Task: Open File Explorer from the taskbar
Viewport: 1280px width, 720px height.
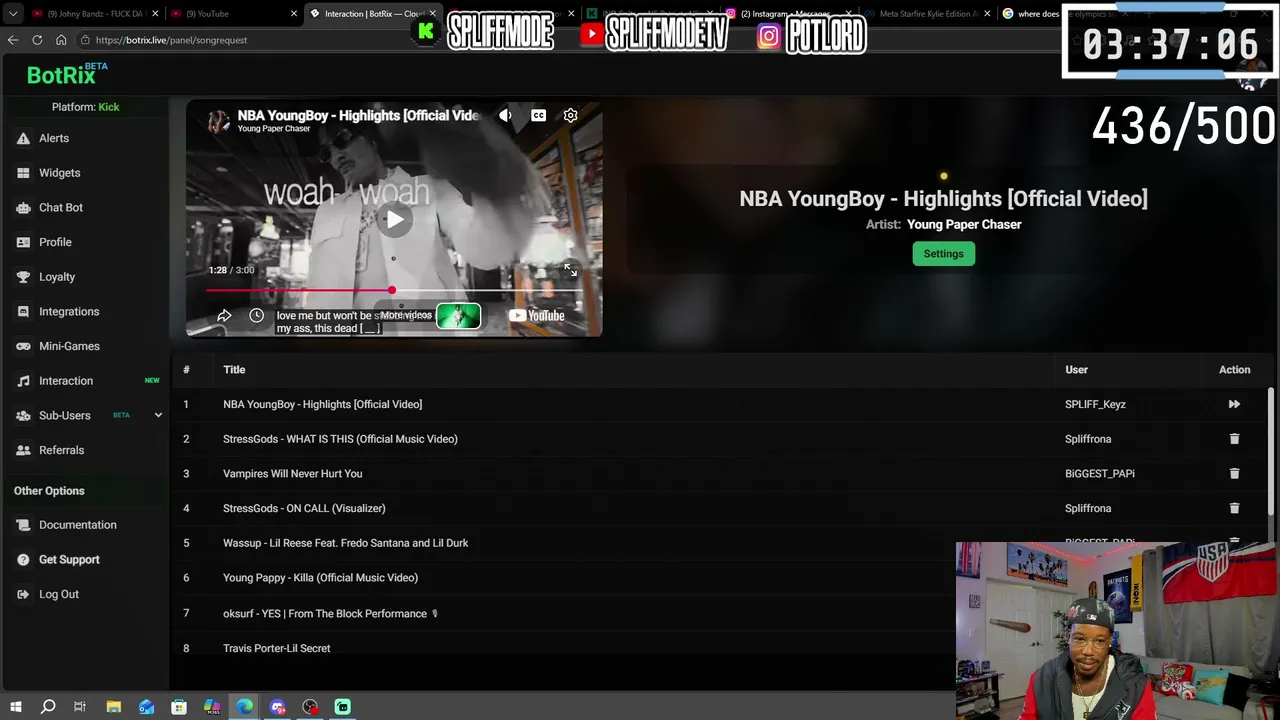Action: pyautogui.click(x=114, y=707)
